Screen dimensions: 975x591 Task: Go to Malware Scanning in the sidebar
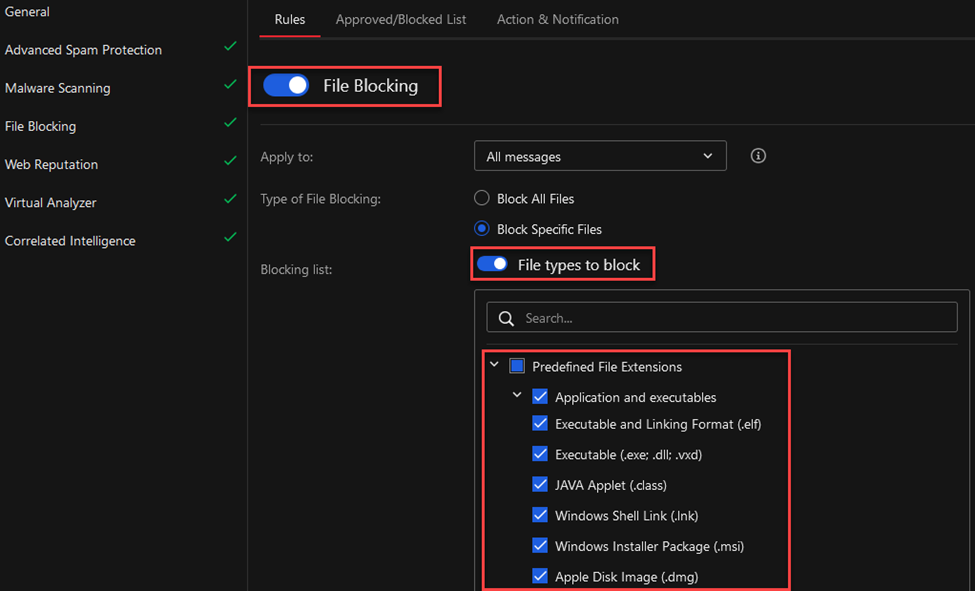click(x=58, y=88)
